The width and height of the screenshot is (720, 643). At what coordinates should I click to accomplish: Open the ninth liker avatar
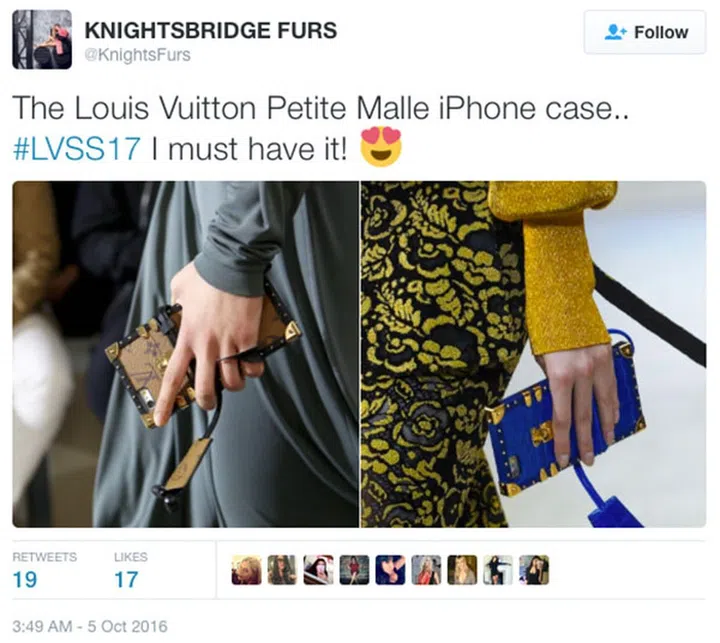(534, 570)
